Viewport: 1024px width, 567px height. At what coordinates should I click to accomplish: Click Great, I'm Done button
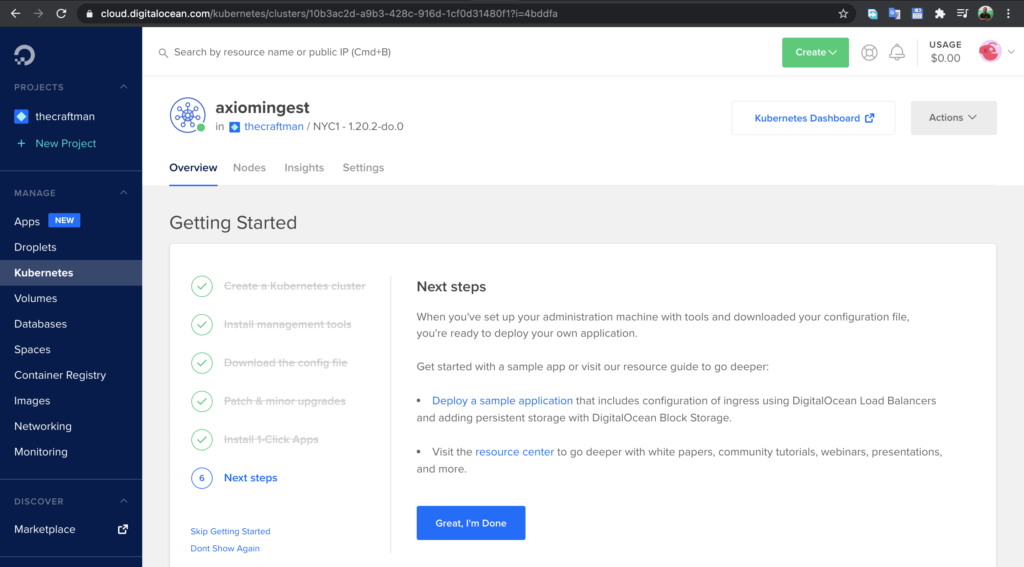(471, 523)
